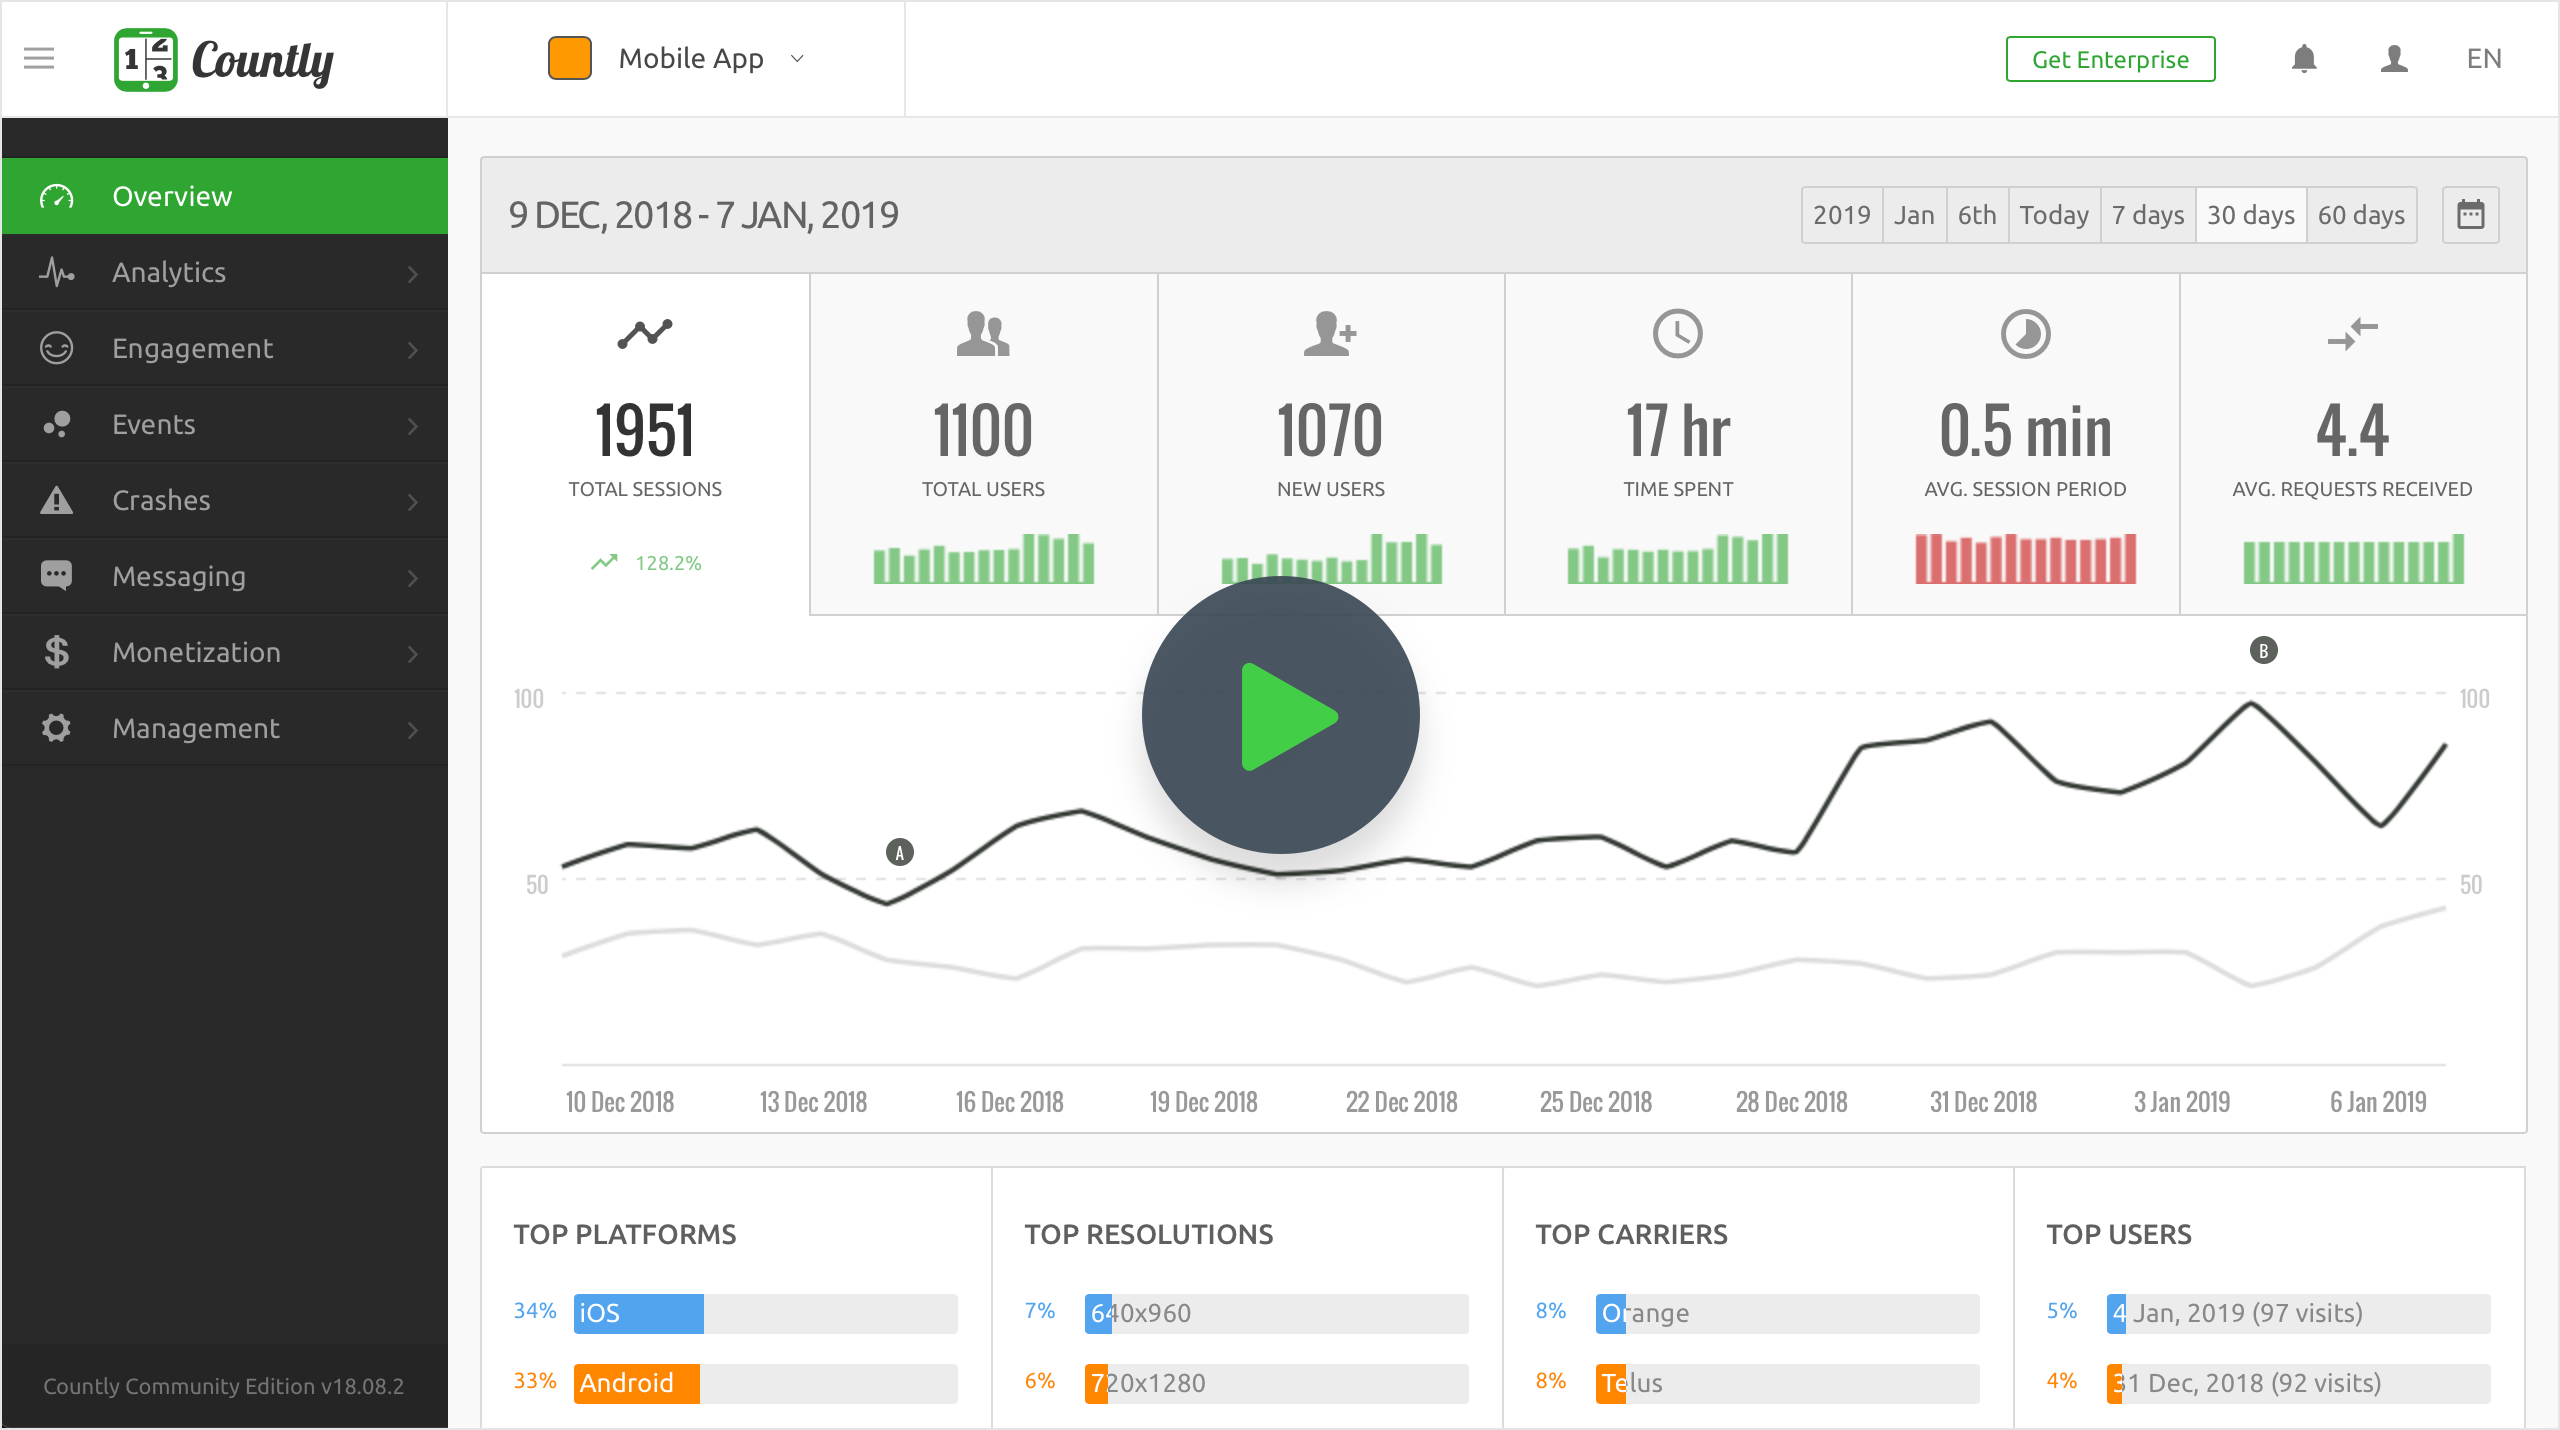Viewport: 2560px width, 1430px height.
Task: Expand the Analytics chevron
Action: pyautogui.click(x=413, y=273)
